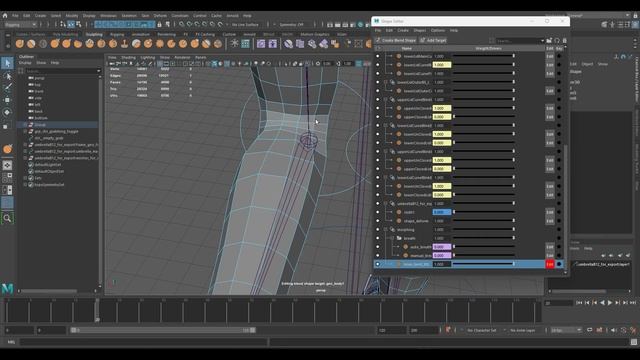Click the freeze snowflake icon on Sculpting shelf
Viewport: 640px width, 360px height.
point(234,44)
